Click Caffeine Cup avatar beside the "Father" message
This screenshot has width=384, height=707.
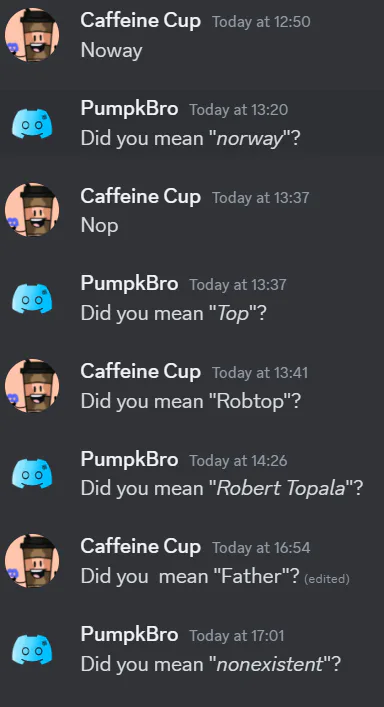pos(32,560)
